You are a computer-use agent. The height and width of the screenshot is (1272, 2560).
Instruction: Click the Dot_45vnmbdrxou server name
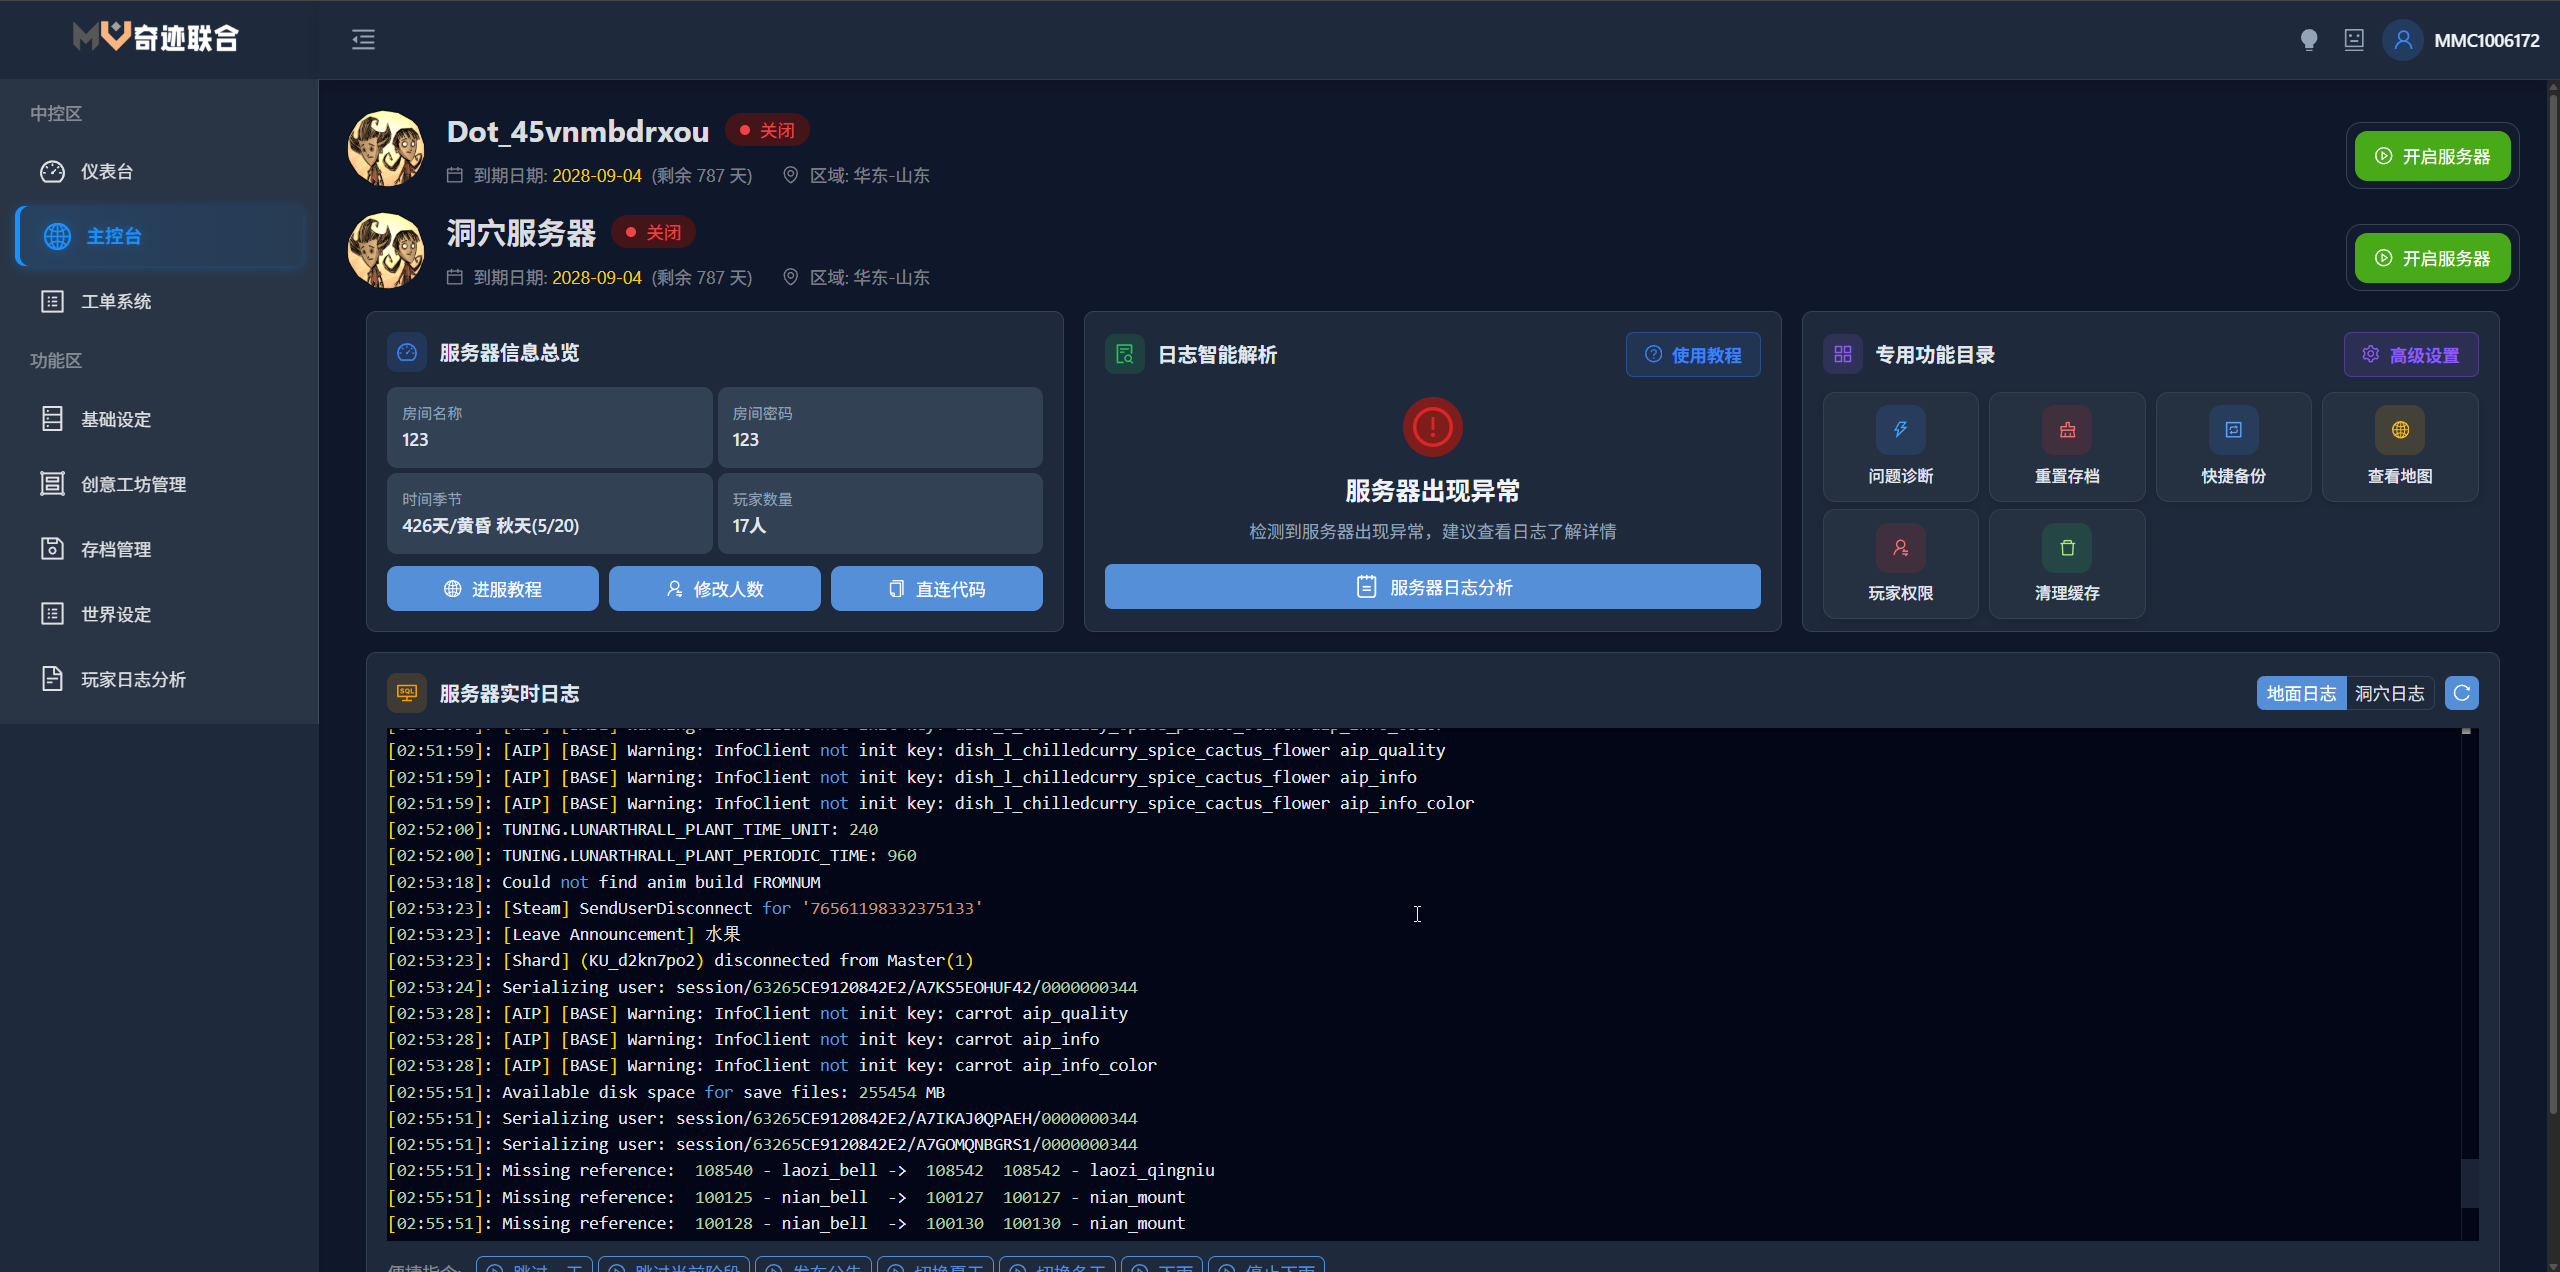pyautogui.click(x=578, y=131)
